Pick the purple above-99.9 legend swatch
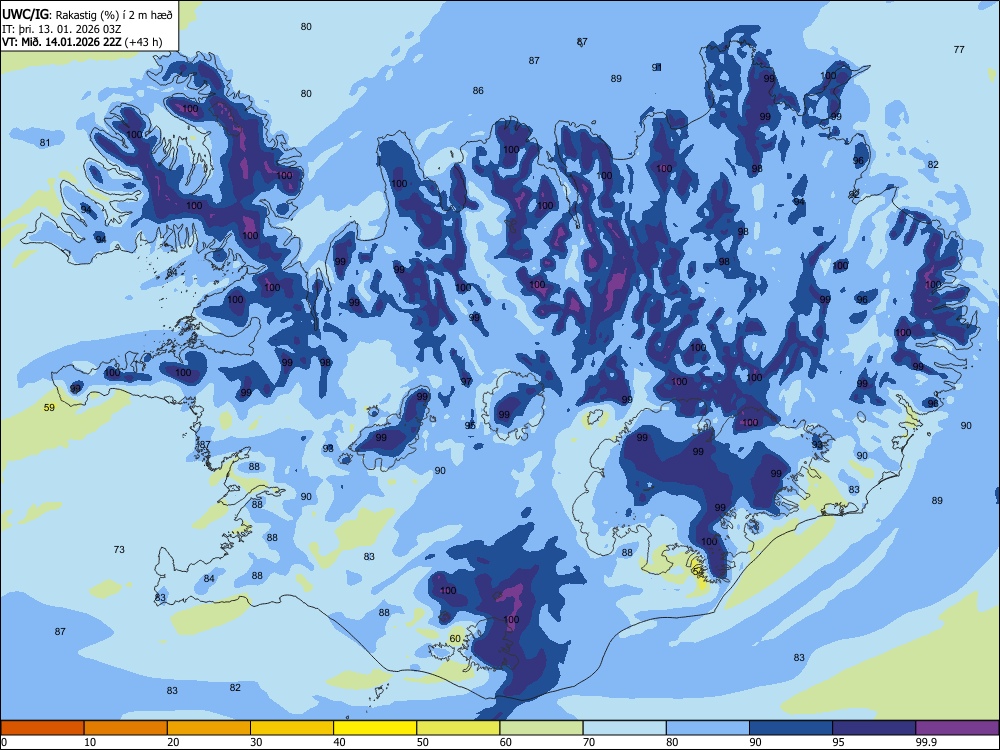The height and width of the screenshot is (750, 1000). coord(957,728)
